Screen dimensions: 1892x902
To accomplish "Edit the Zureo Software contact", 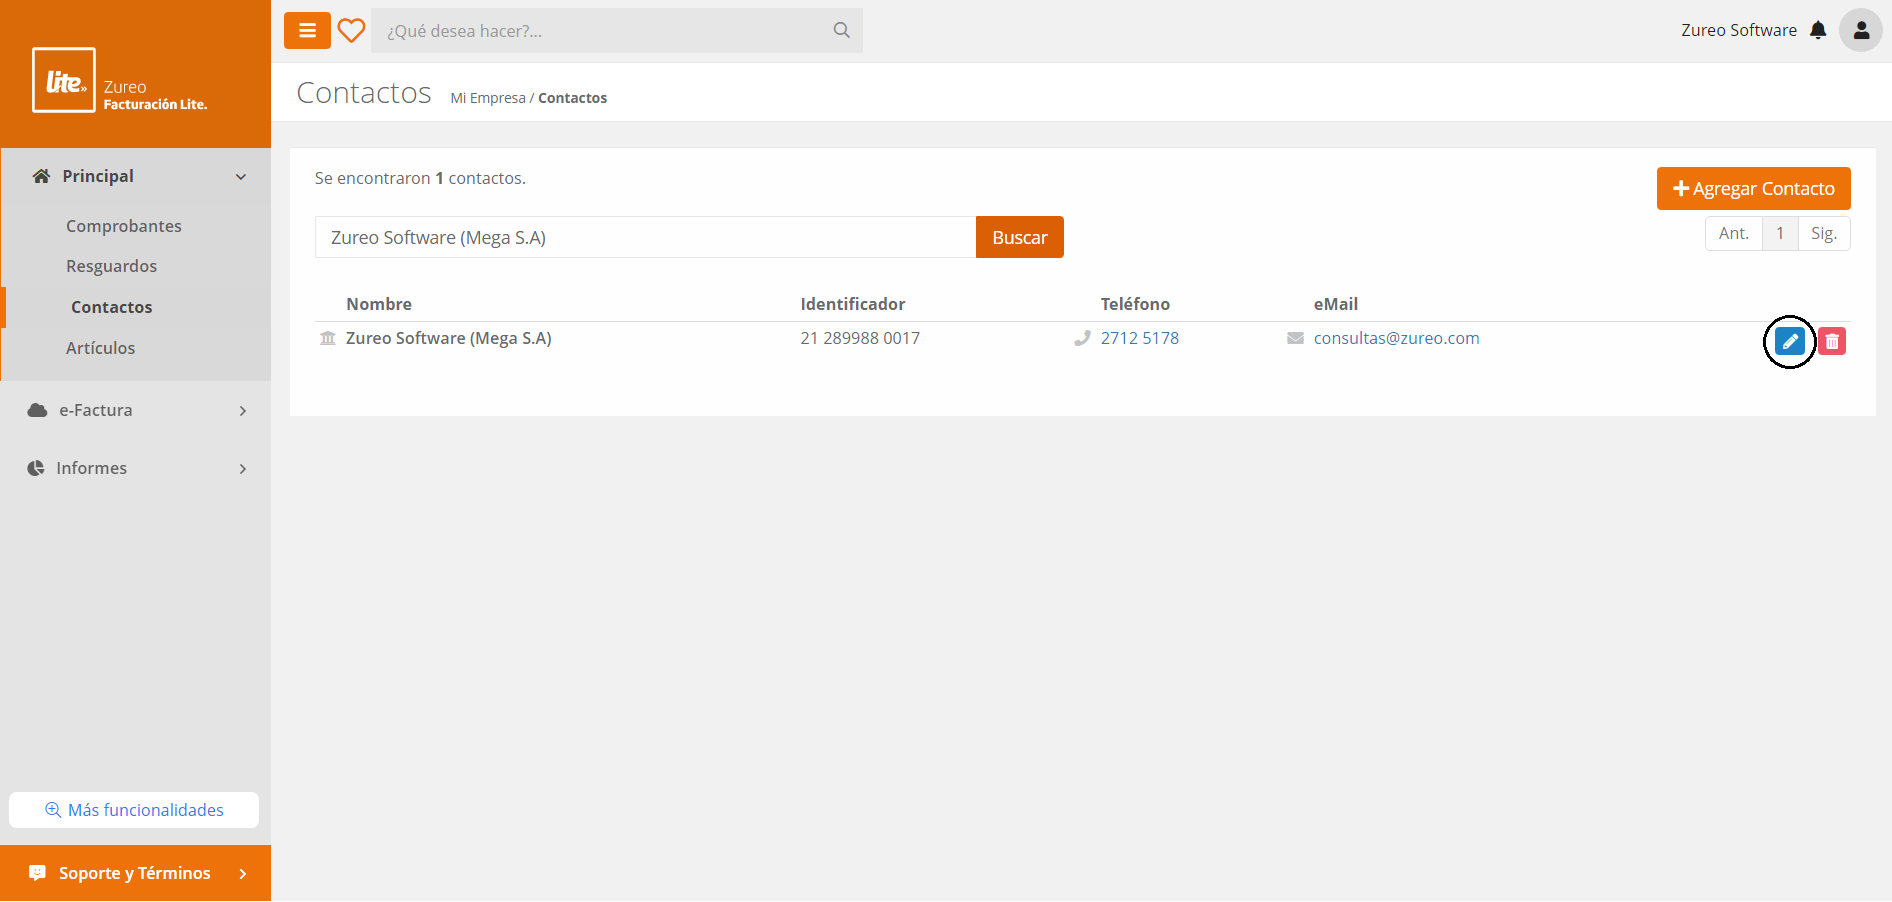I will pyautogui.click(x=1790, y=342).
